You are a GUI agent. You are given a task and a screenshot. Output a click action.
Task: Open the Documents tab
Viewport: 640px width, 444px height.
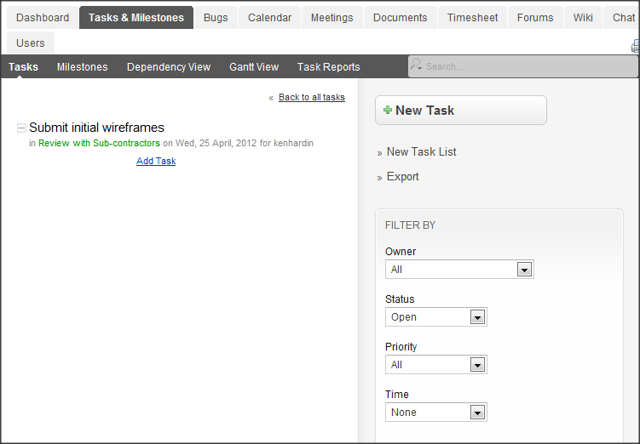click(400, 18)
